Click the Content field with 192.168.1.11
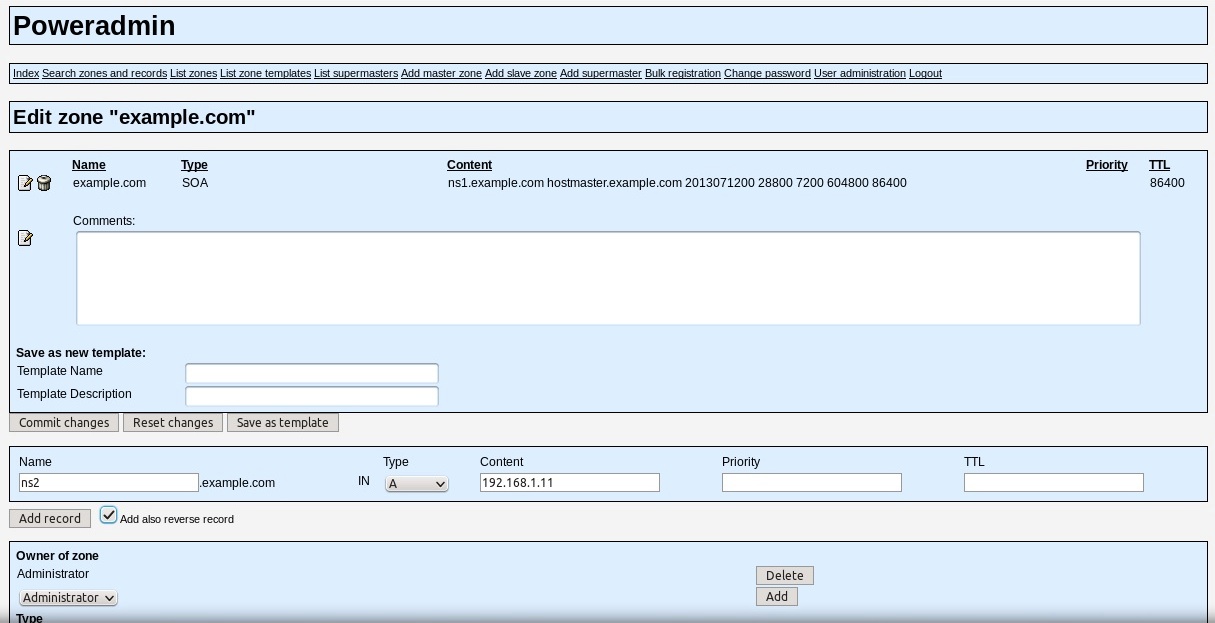The width and height of the screenshot is (1215, 623). pos(570,483)
